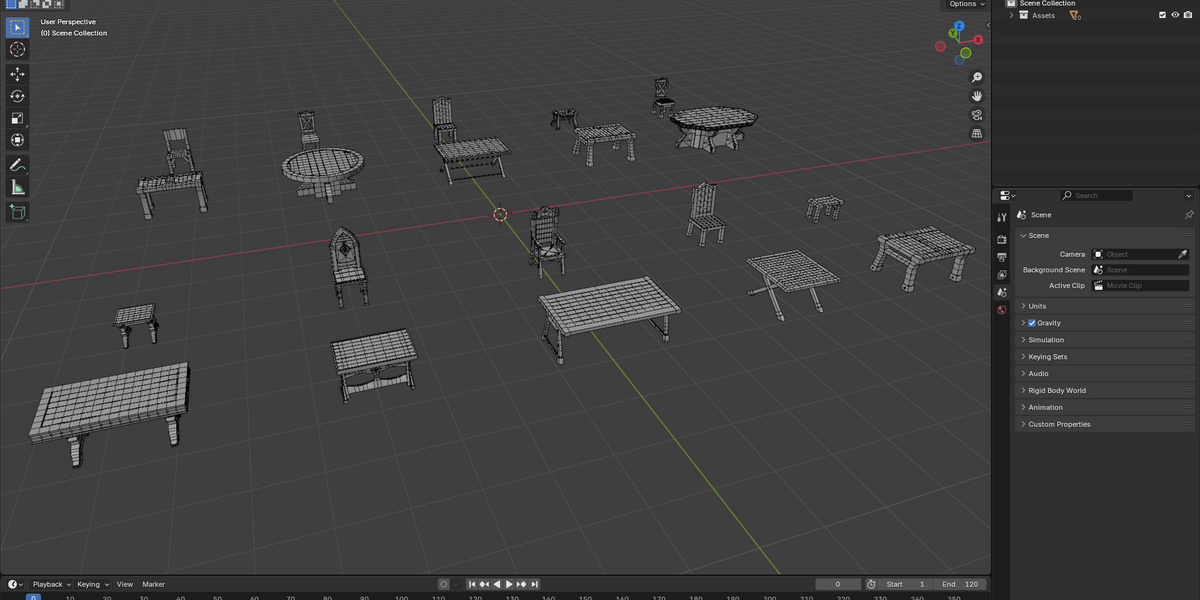Screen dimensions: 1200x600
Task: Click the properties Search field
Action: (x=1096, y=196)
